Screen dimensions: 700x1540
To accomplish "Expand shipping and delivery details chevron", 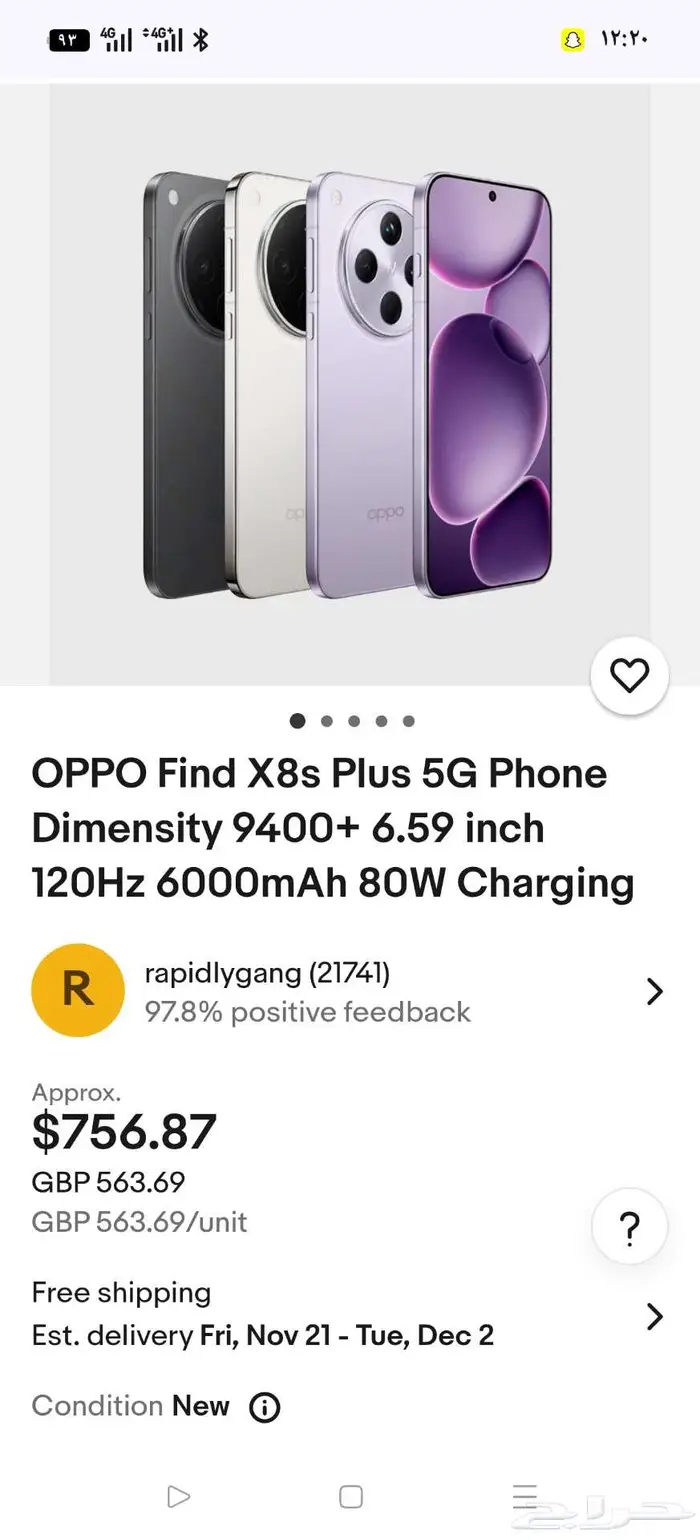I will click(654, 1316).
